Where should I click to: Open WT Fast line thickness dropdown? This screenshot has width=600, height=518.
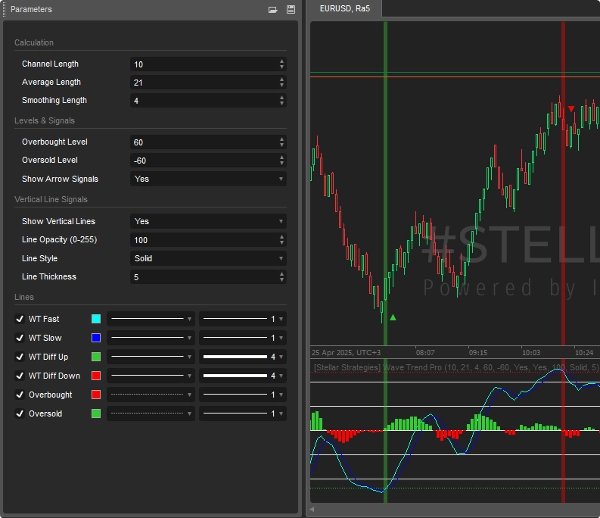click(243, 319)
